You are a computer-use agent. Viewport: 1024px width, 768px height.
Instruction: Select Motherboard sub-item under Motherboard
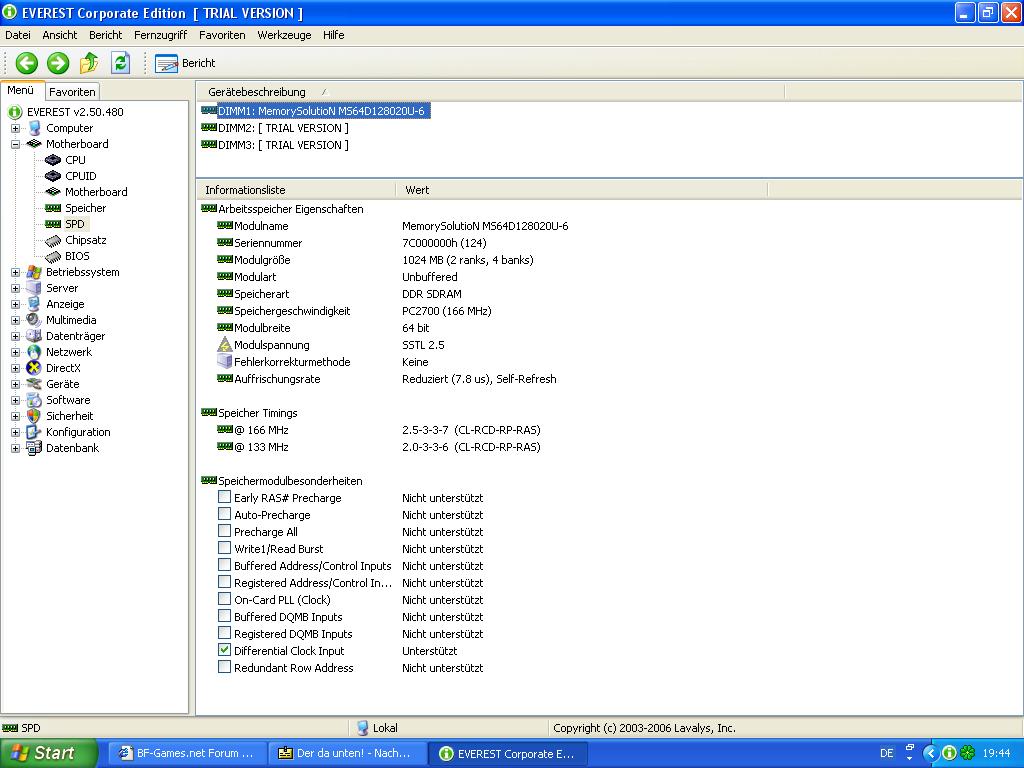click(96, 192)
